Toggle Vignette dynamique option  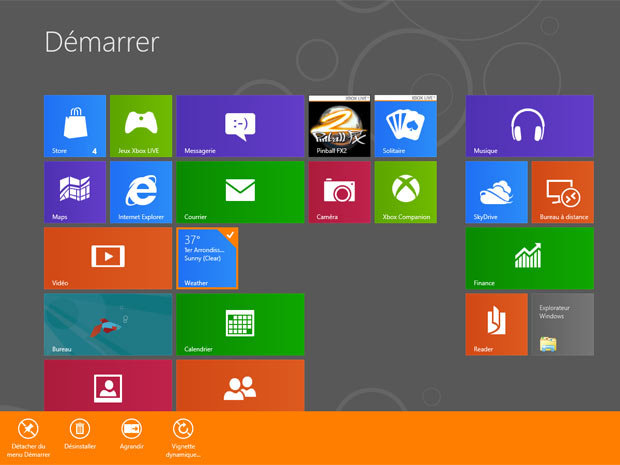tap(183, 438)
